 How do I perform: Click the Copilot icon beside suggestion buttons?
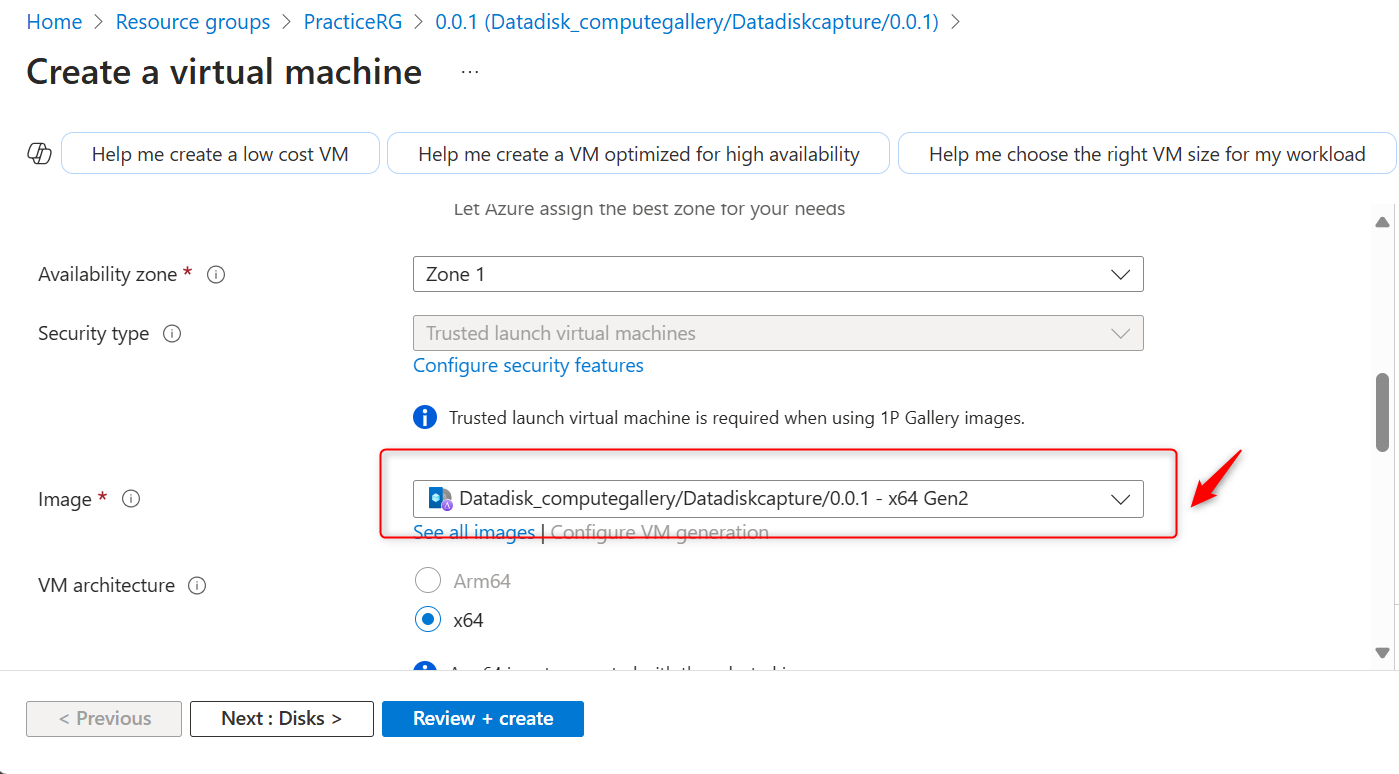coord(39,154)
